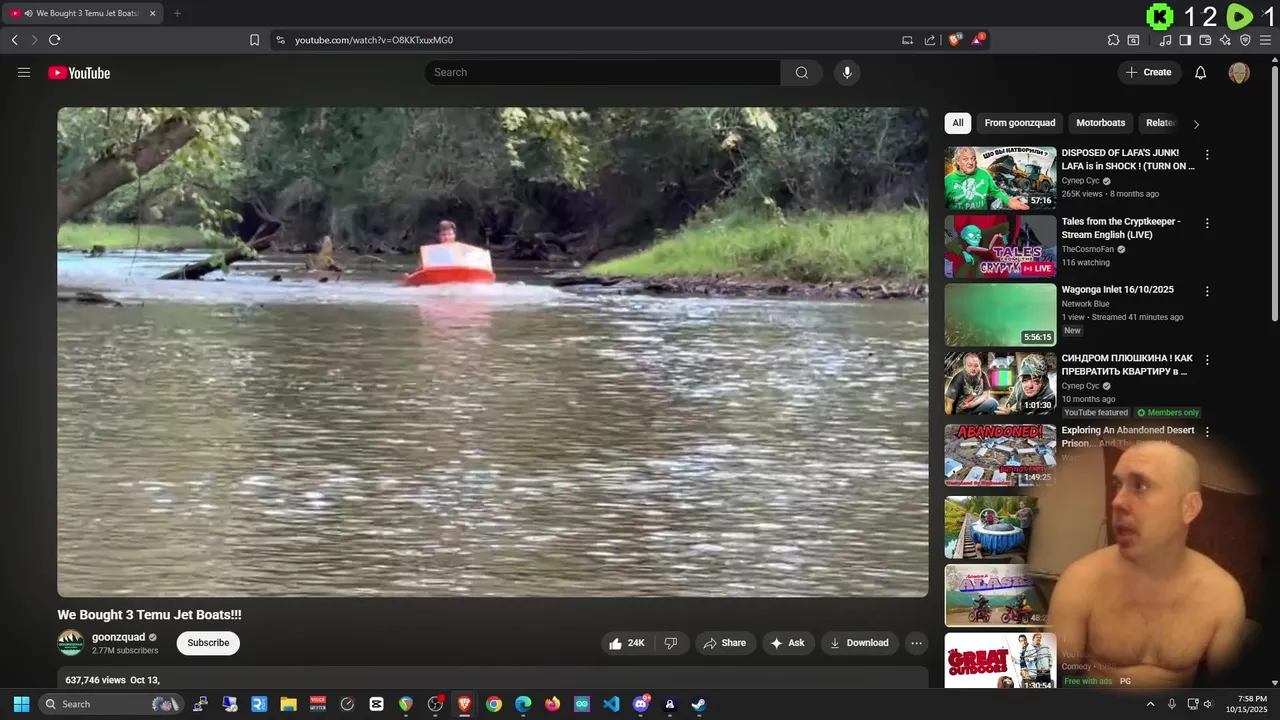Go back in the browser
This screenshot has height=720, width=1280.
coord(14,40)
